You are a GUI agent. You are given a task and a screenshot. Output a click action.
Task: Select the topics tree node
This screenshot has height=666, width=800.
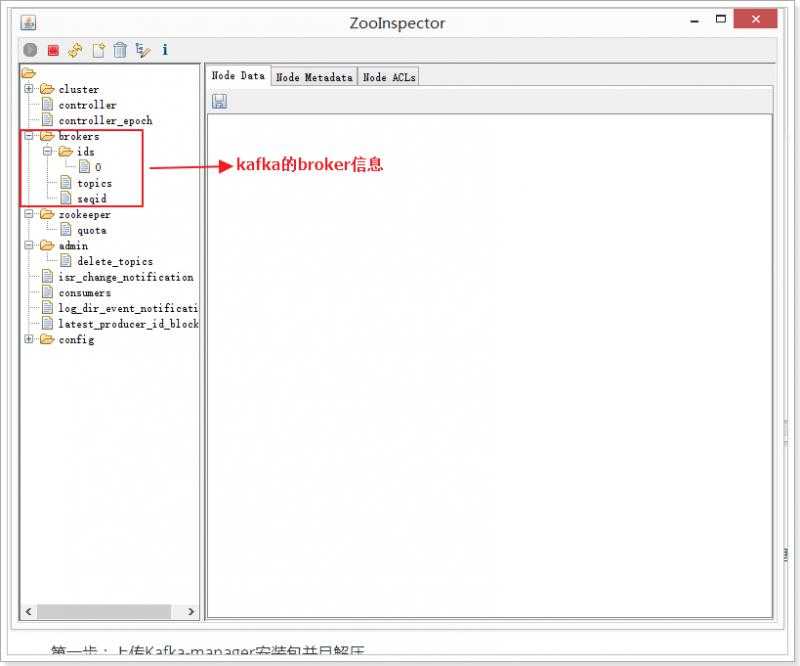pyautogui.click(x=94, y=183)
